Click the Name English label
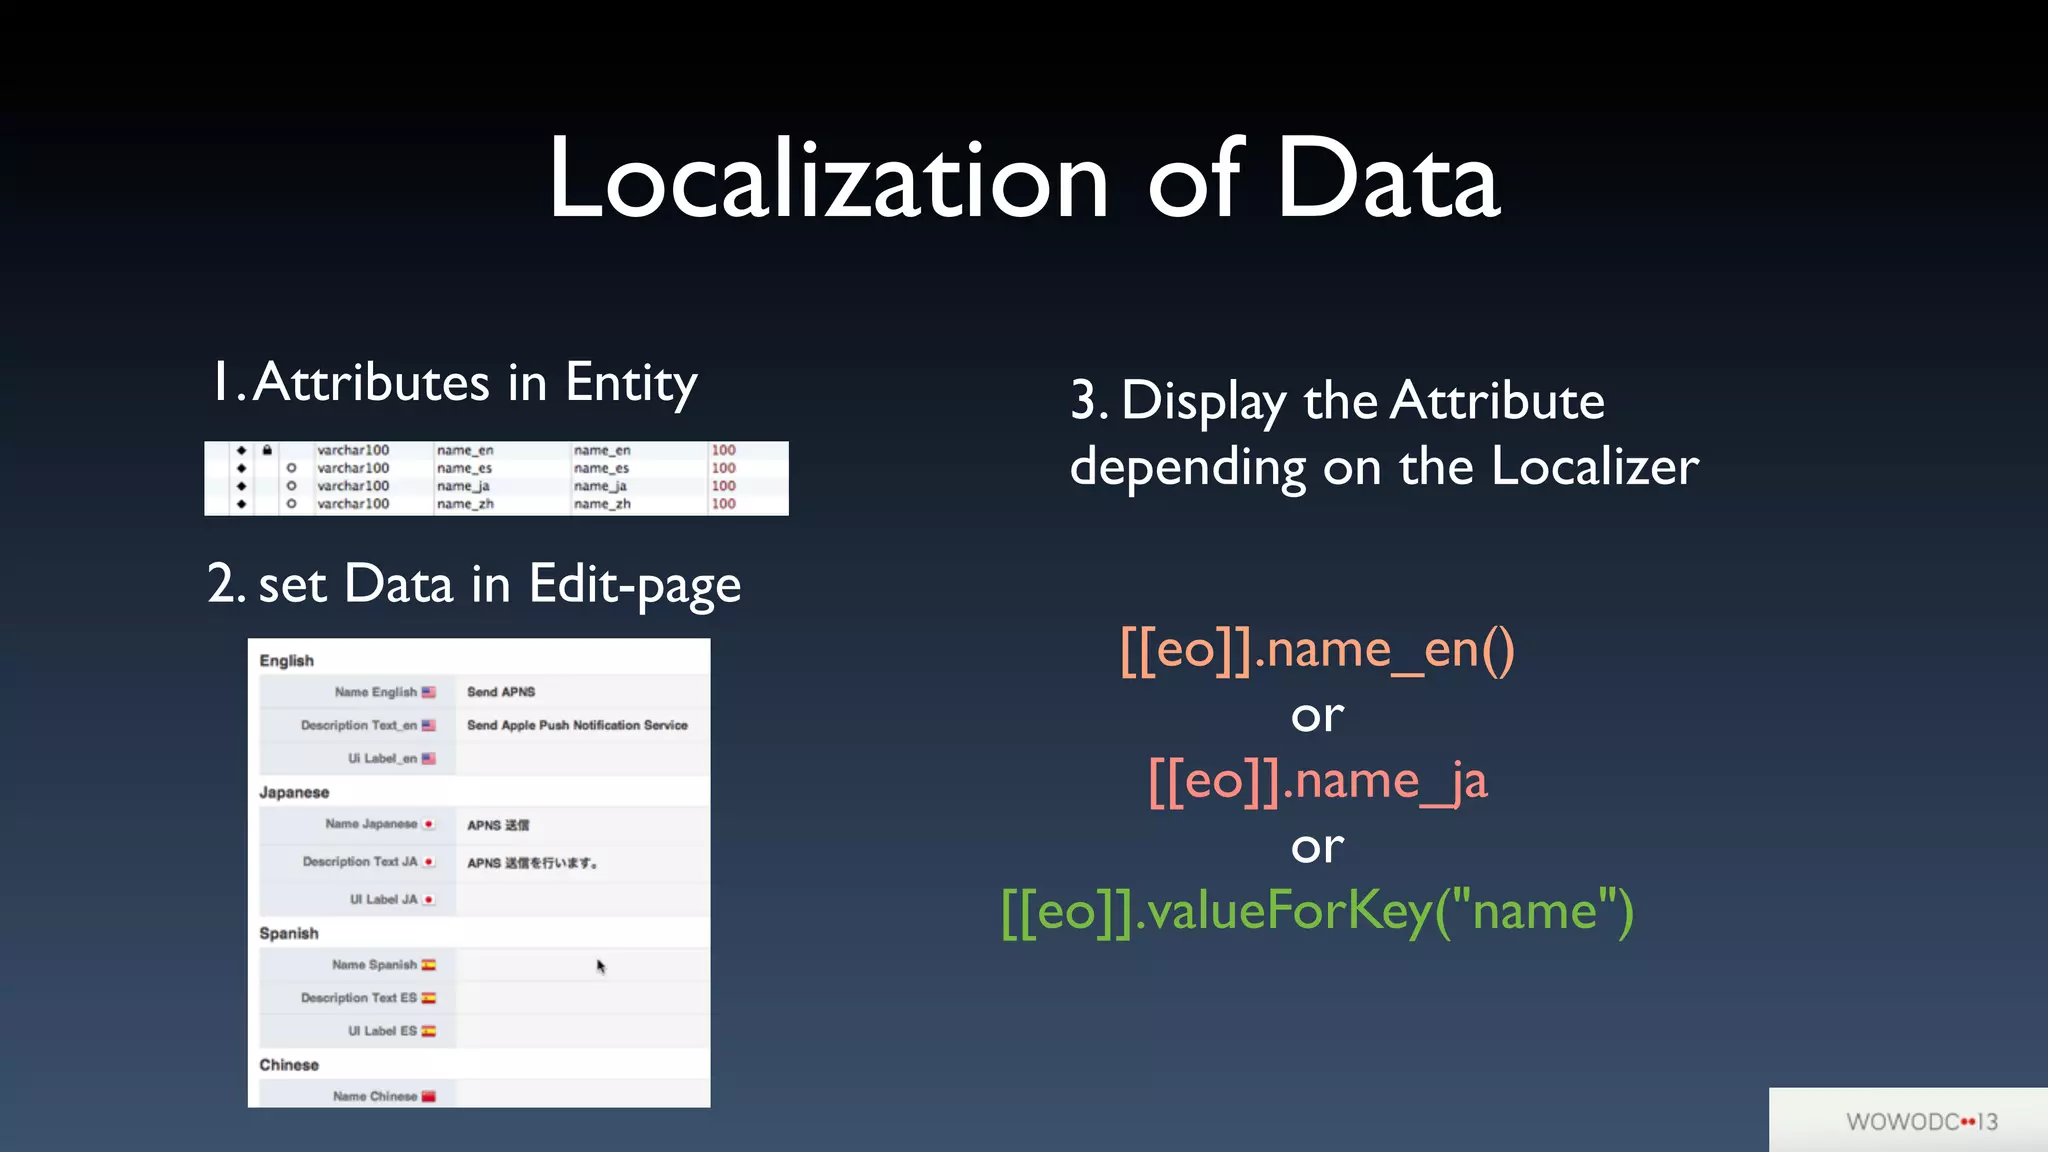The width and height of the screenshot is (2048, 1152). point(375,692)
